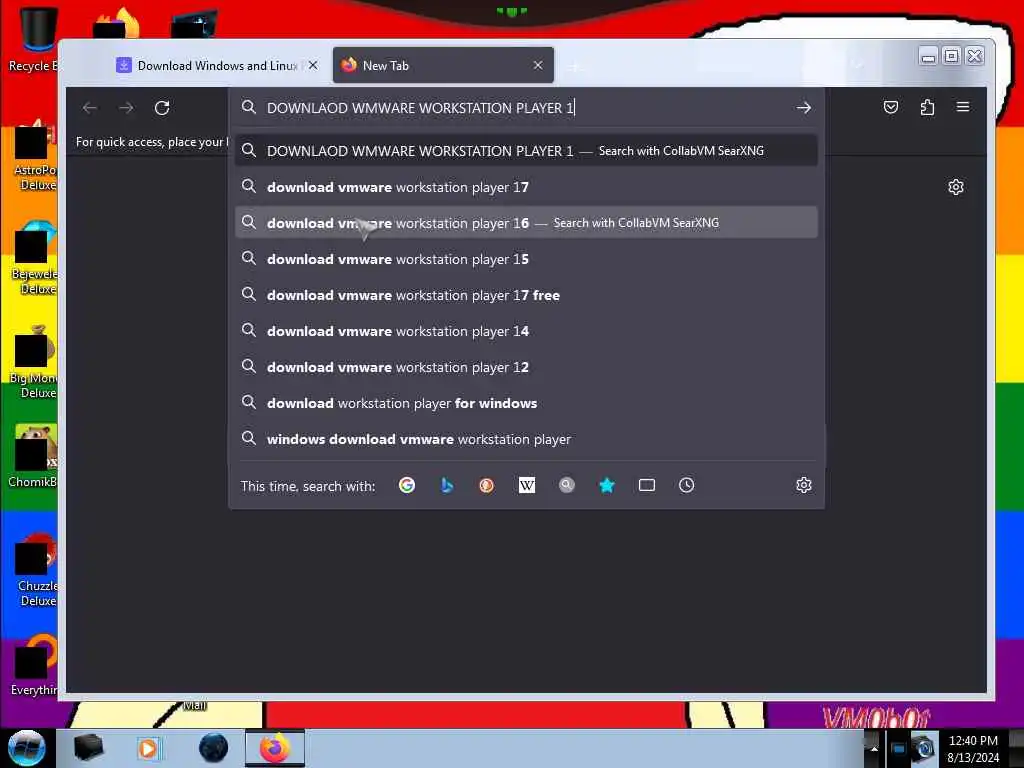Open the black box taskbar icon

pyautogui.click(x=88, y=748)
